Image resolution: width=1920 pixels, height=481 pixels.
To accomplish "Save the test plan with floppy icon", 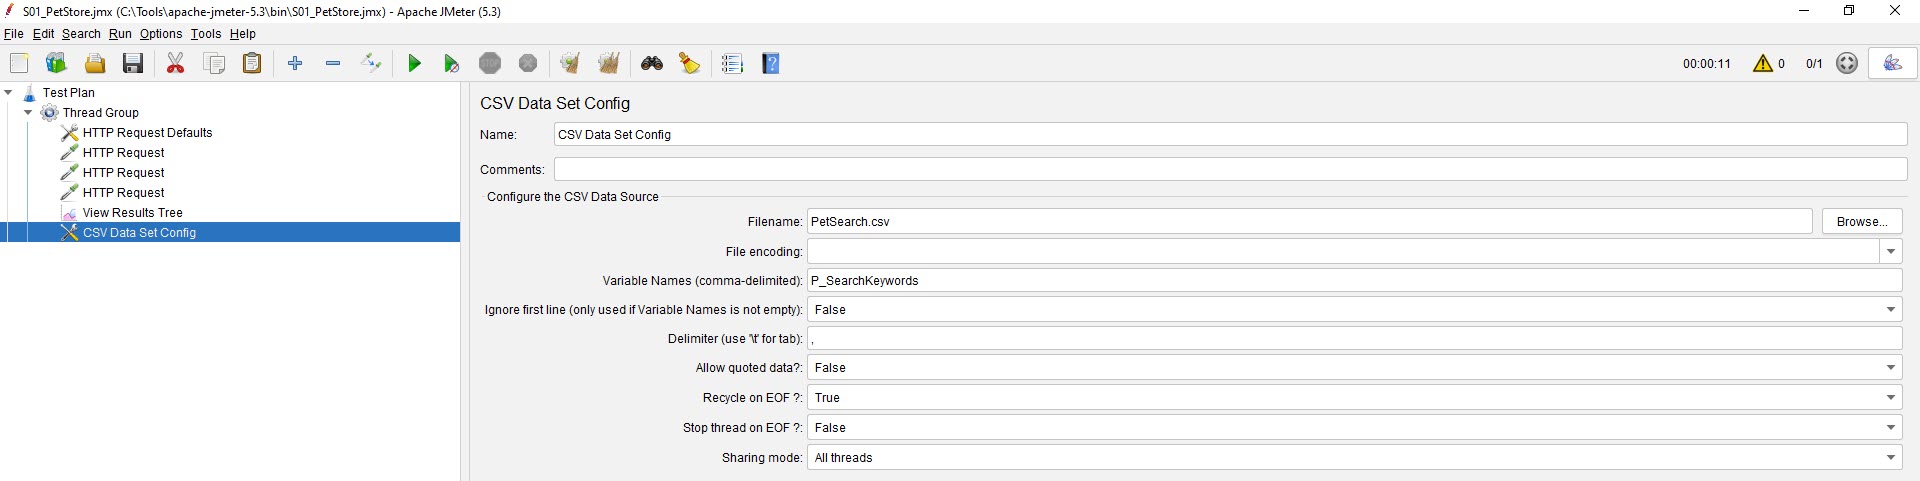I will 133,63.
